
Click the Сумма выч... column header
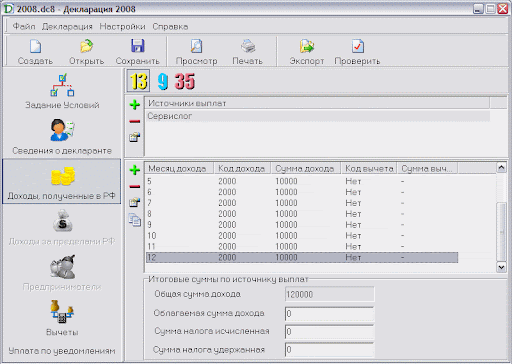427,168
